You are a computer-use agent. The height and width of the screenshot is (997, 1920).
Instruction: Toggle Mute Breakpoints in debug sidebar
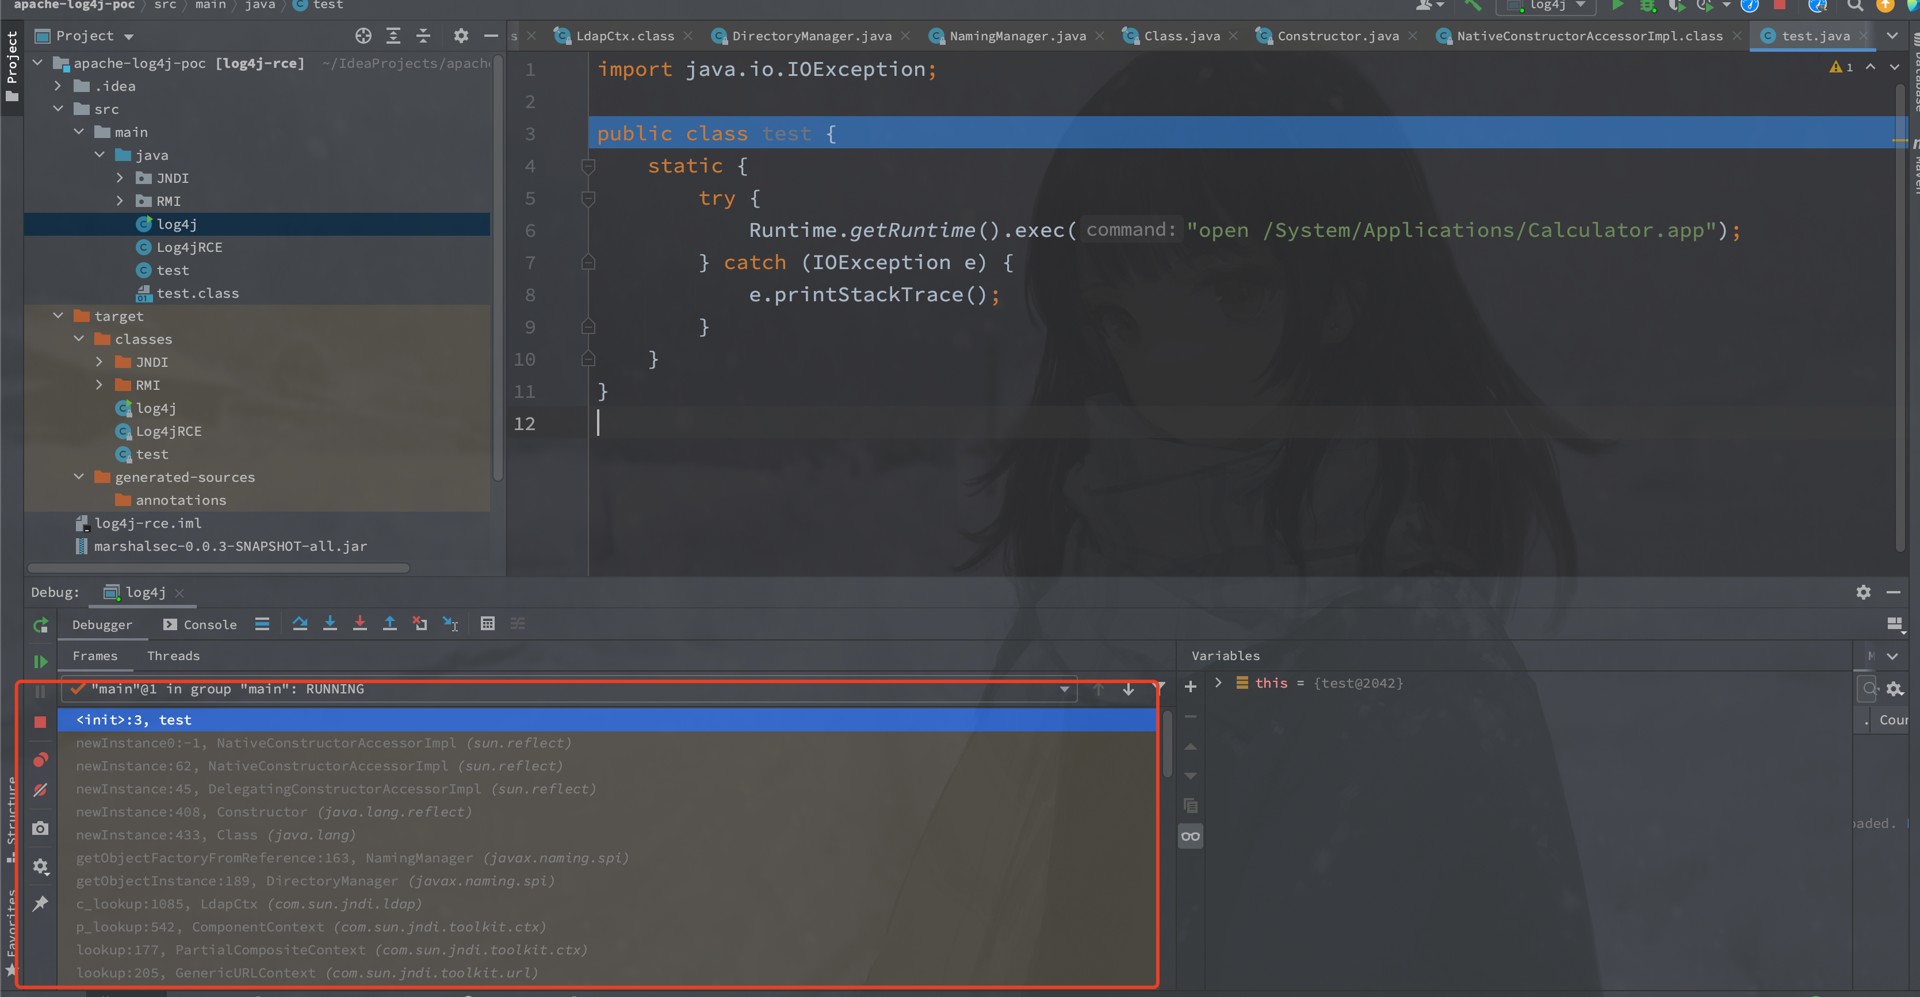click(x=40, y=790)
